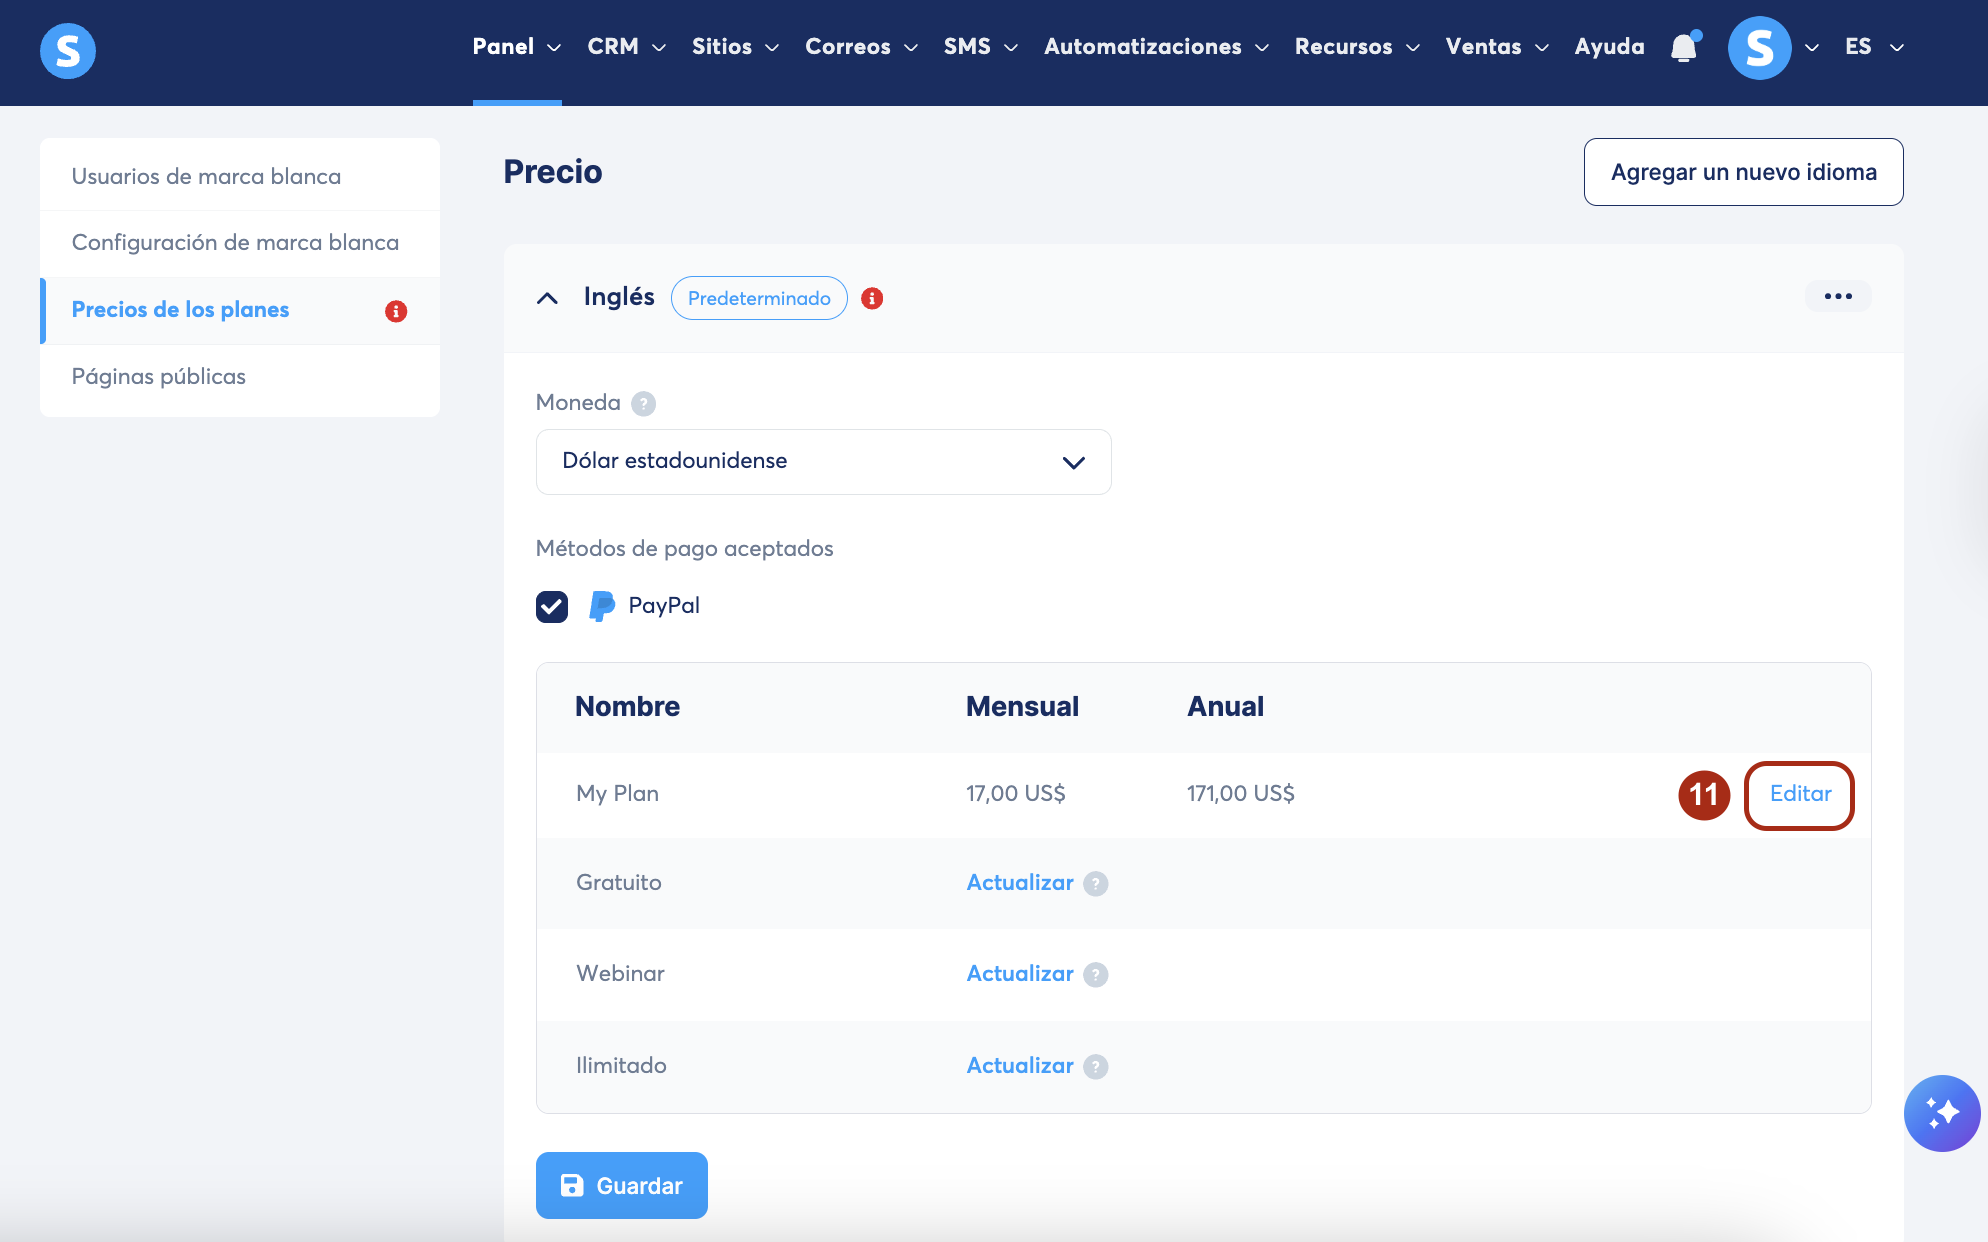This screenshot has height=1242, width=1988.
Task: Click the help icon beside Ilimitado Actualizar
Action: (1096, 1067)
